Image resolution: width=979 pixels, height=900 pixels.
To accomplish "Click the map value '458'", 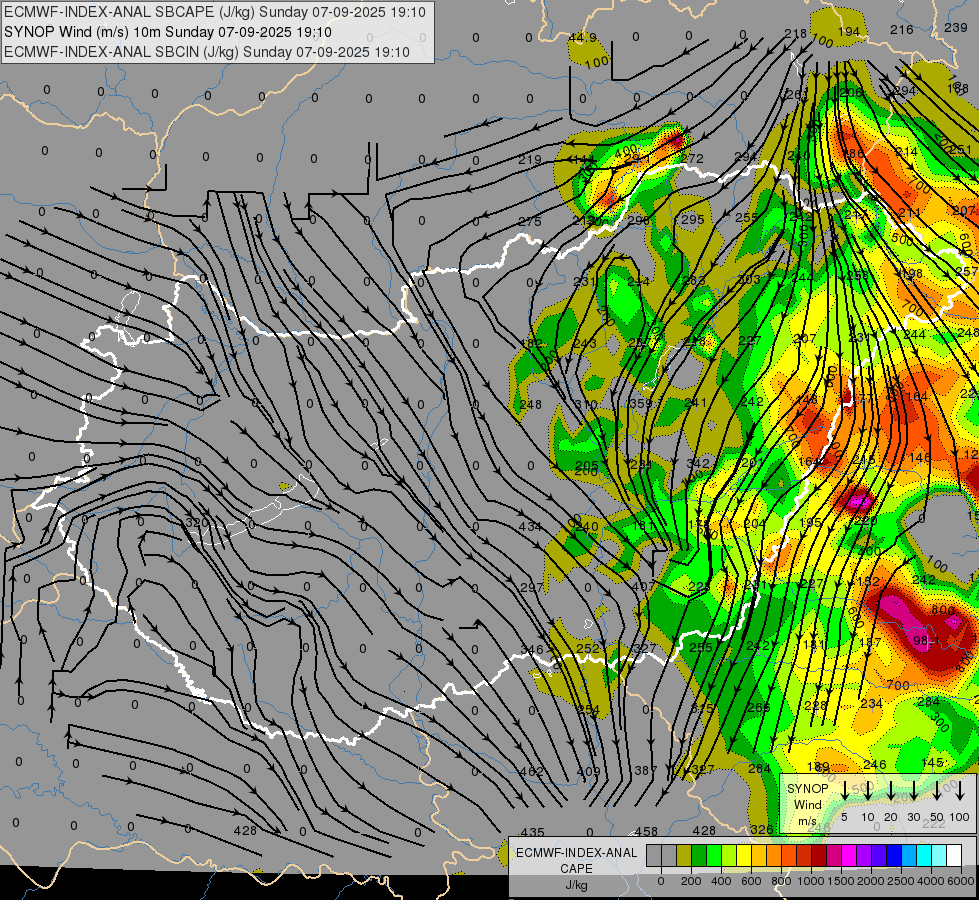I will click(x=646, y=831).
